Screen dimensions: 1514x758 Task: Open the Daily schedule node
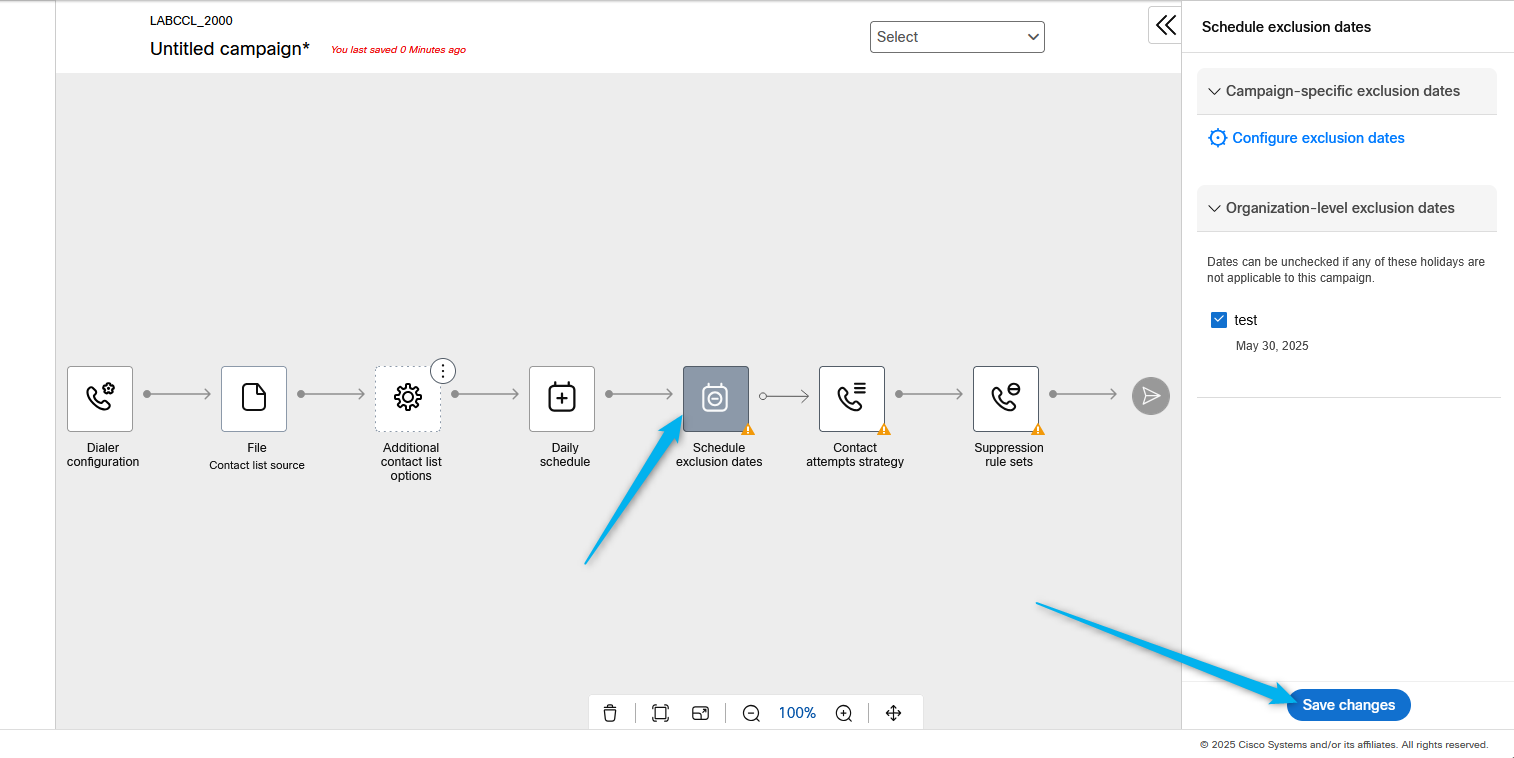pos(562,398)
